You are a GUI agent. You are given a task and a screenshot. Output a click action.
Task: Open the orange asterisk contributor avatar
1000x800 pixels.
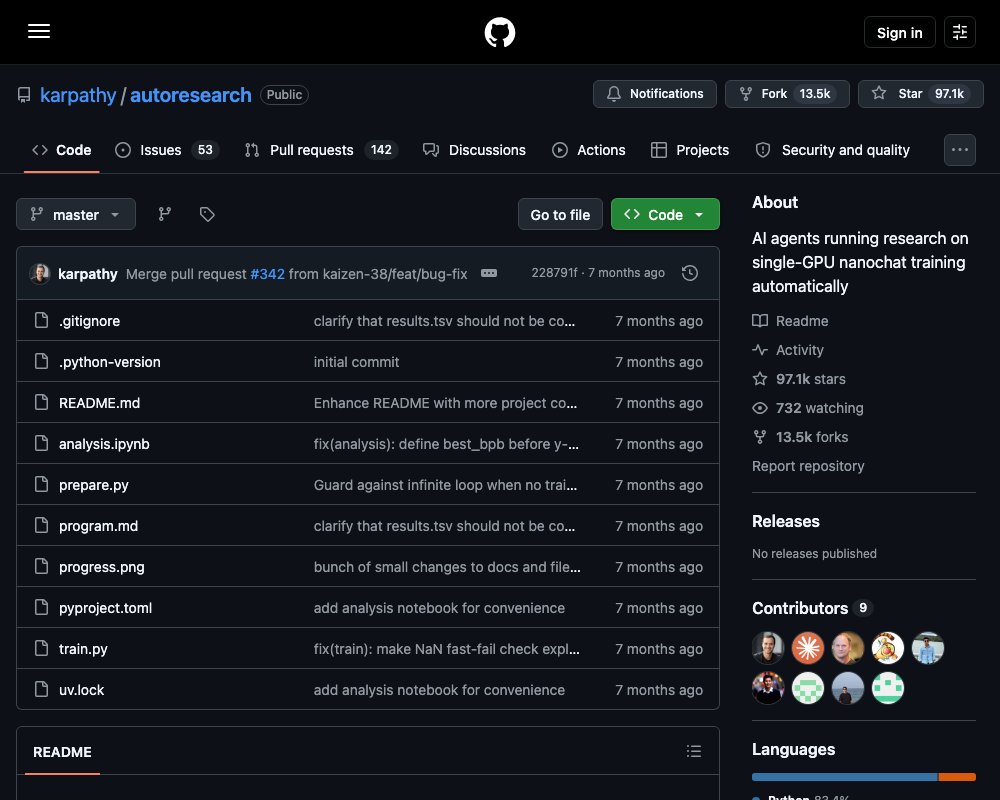[x=808, y=648]
